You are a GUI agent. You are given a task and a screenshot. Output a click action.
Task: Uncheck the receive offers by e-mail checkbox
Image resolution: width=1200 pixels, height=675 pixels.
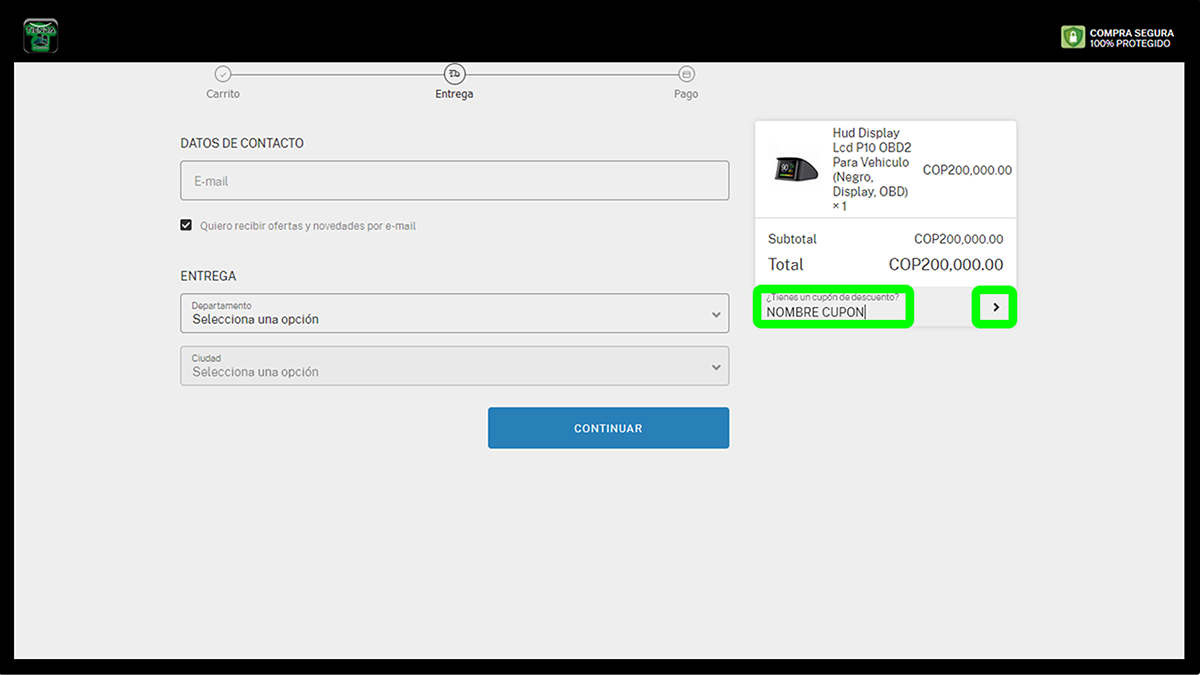tap(186, 225)
